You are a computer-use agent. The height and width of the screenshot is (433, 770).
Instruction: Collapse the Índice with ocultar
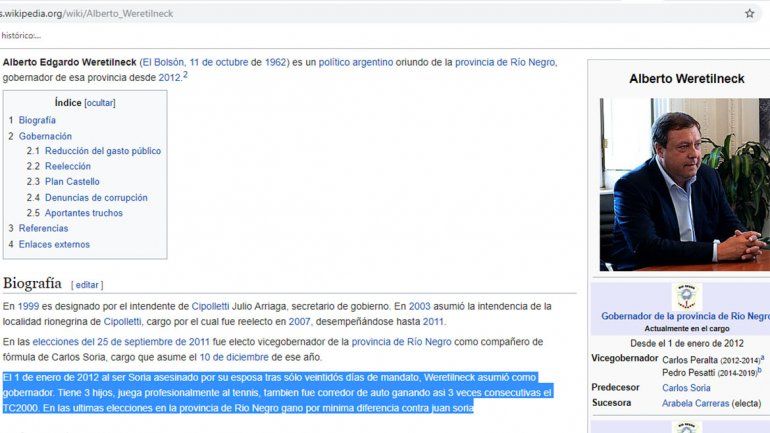pos(100,103)
